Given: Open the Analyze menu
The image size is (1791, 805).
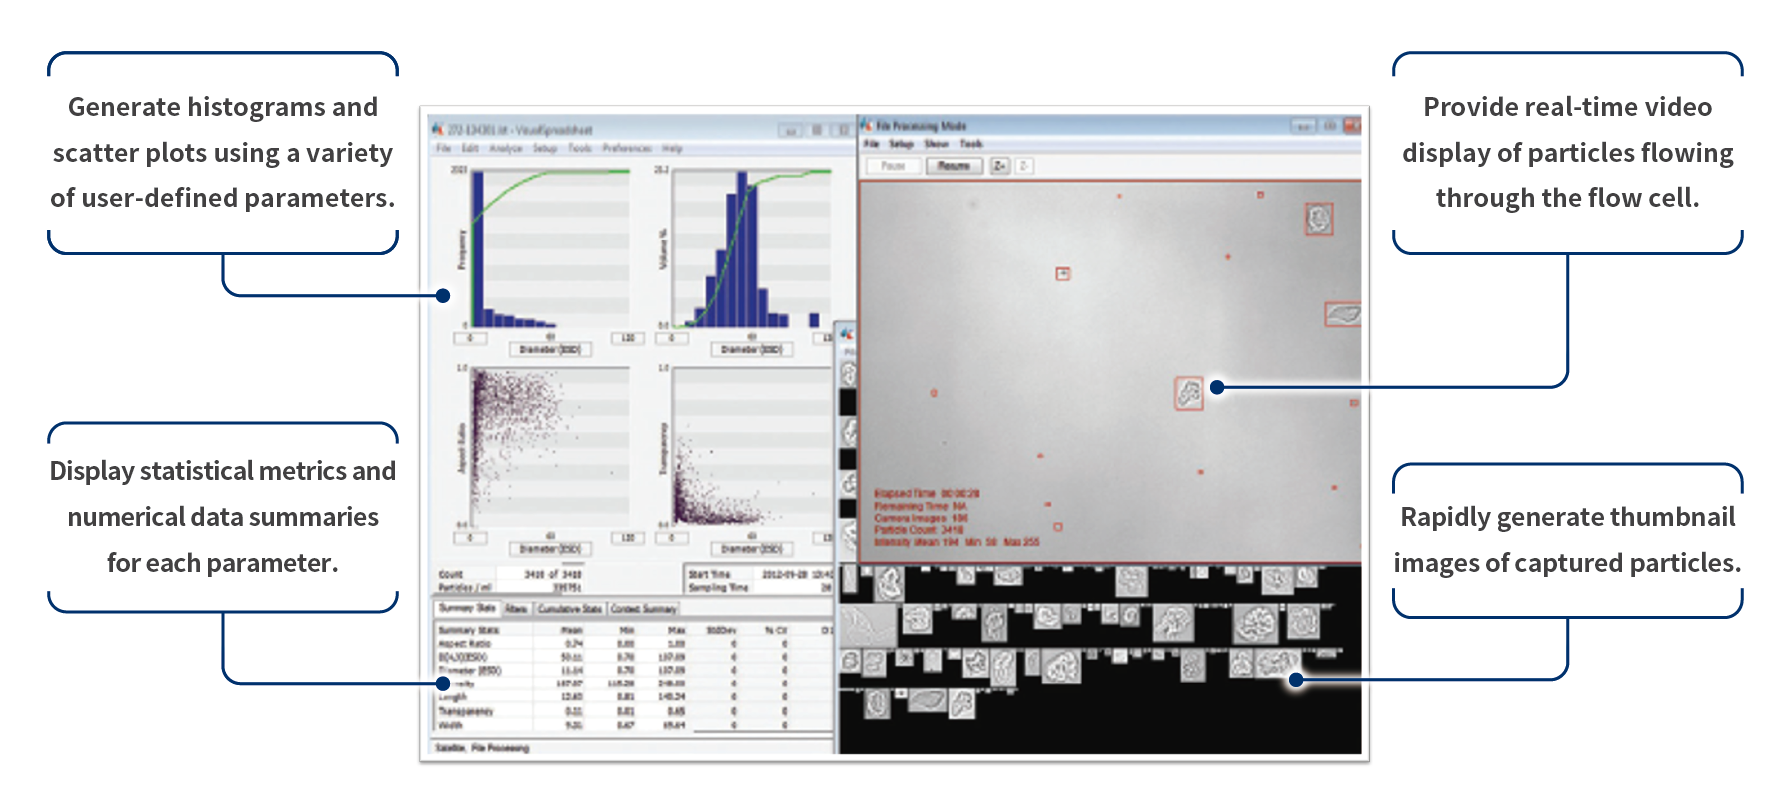Looking at the screenshot, I should 505,148.
